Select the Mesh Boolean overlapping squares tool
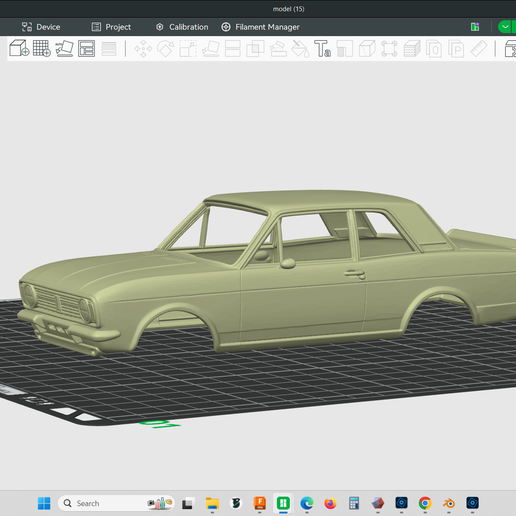 click(x=255, y=49)
